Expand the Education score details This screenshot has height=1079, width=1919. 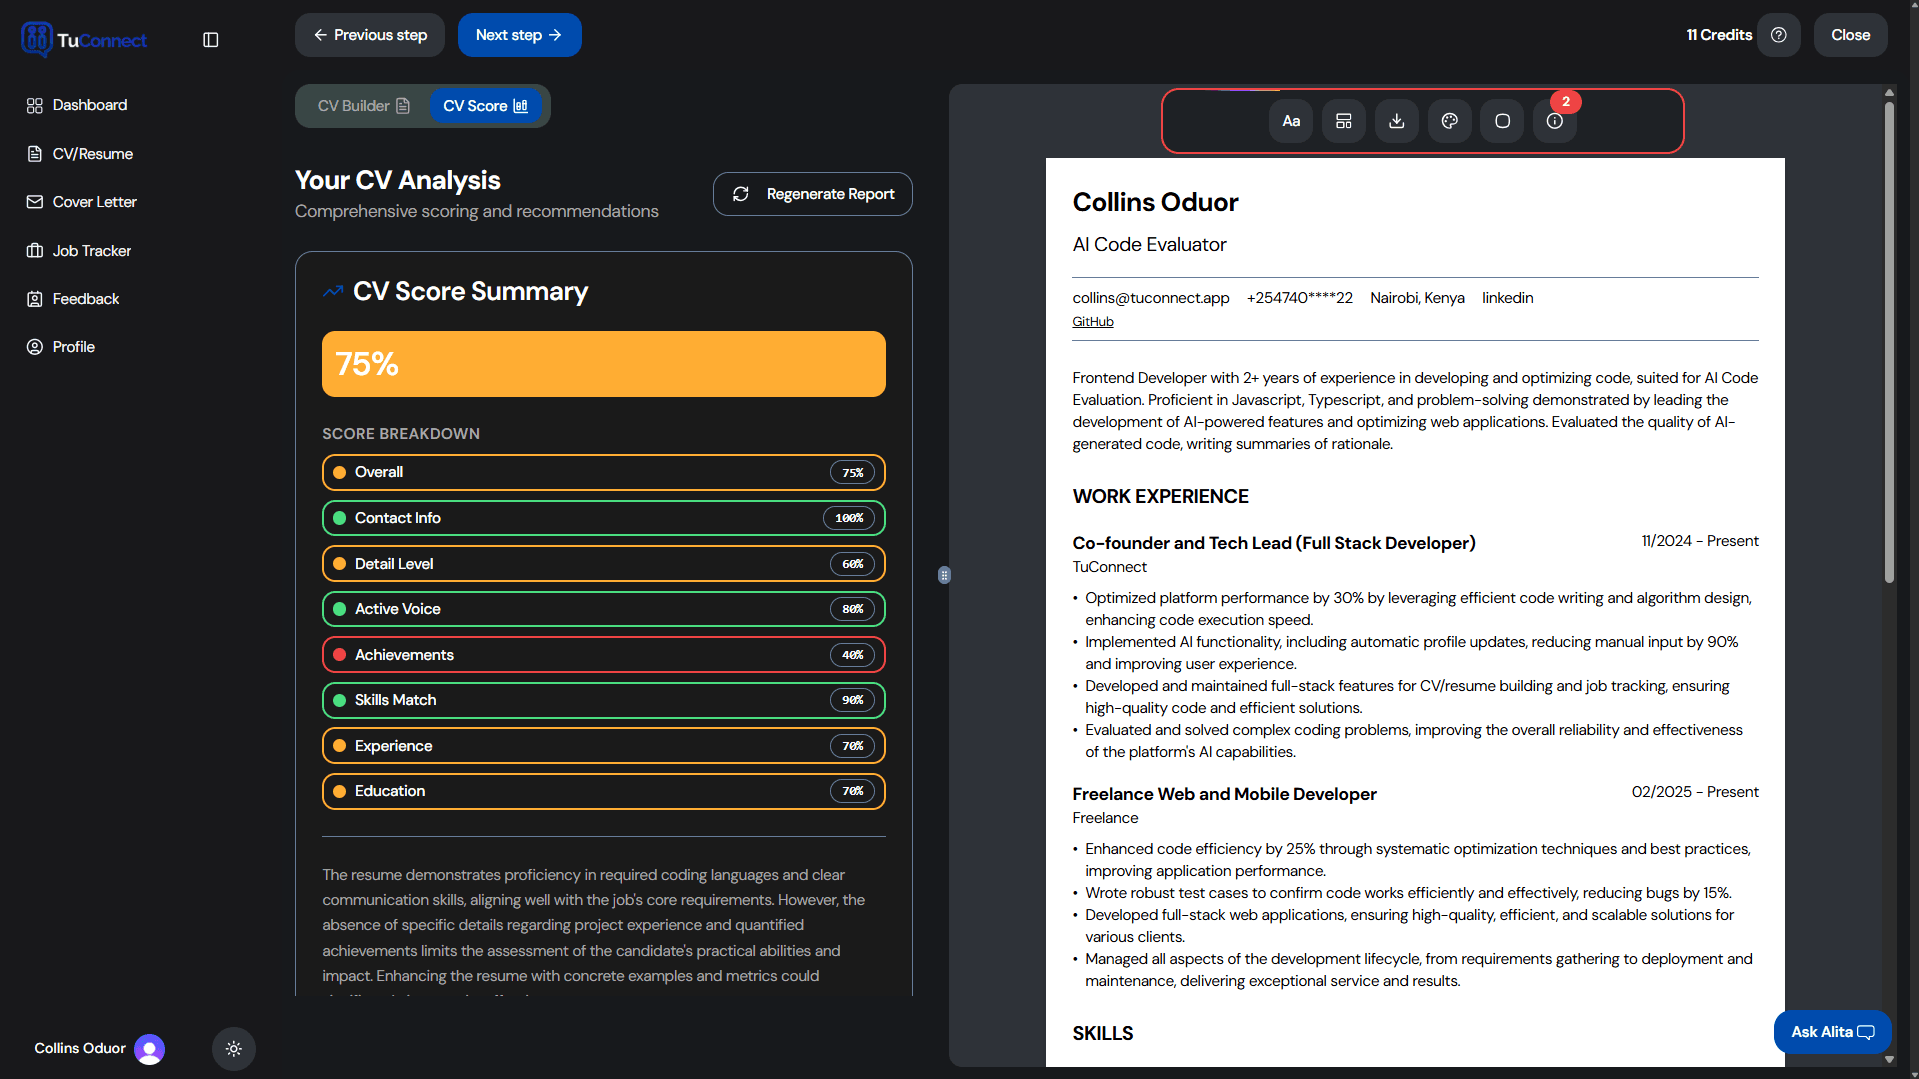(x=602, y=791)
